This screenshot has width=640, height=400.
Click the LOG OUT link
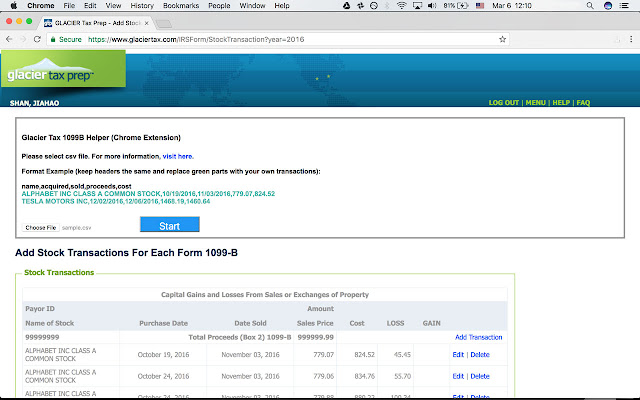click(503, 103)
